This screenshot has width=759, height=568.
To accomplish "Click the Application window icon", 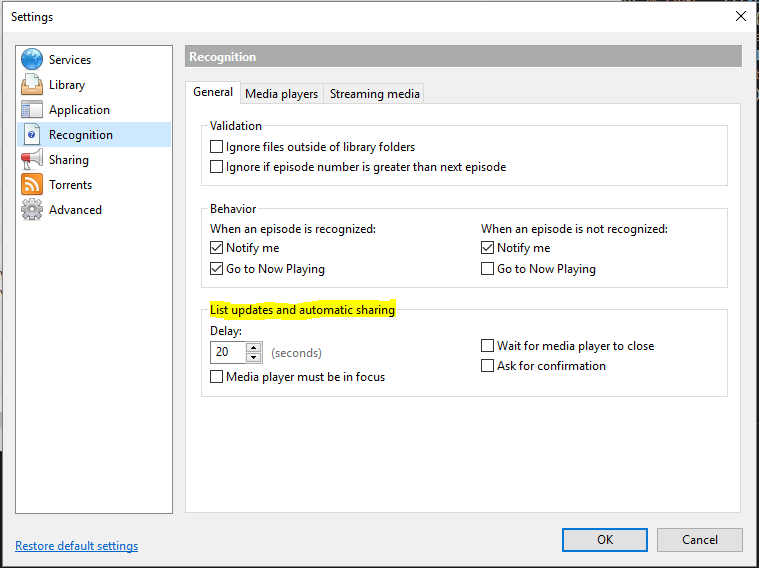I will tap(31, 109).
